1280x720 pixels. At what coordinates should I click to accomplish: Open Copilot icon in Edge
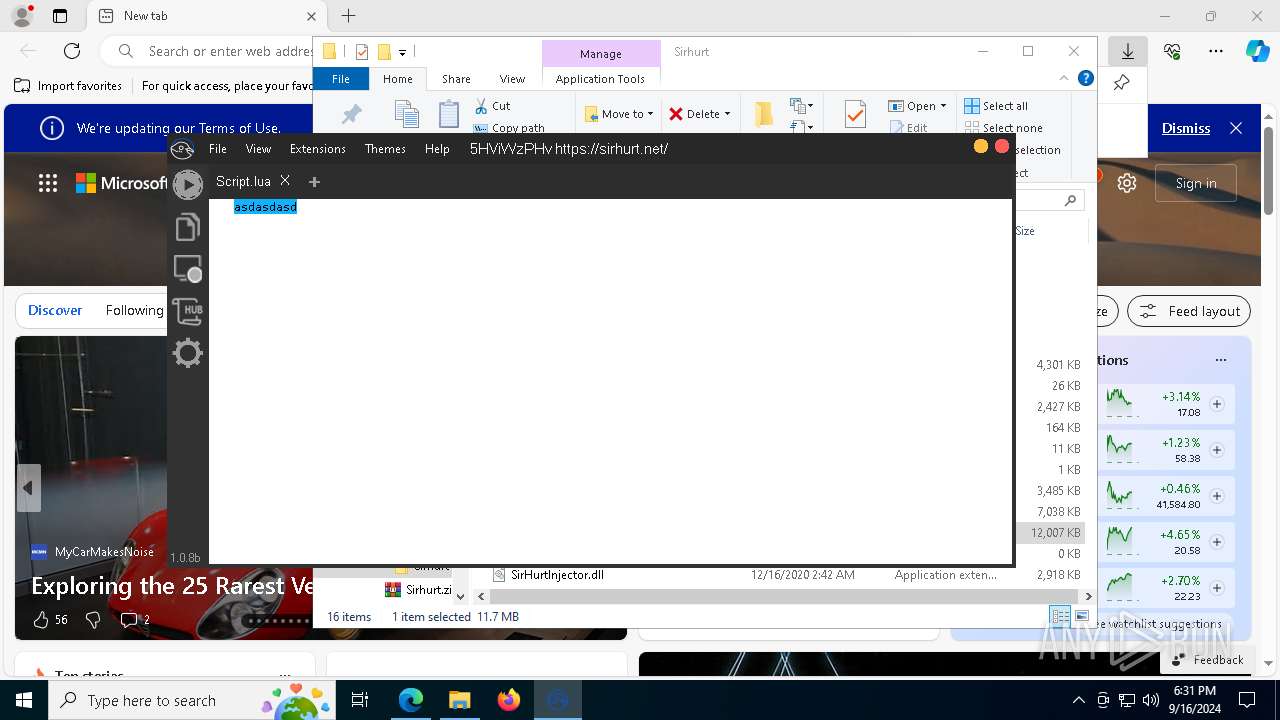point(1257,51)
